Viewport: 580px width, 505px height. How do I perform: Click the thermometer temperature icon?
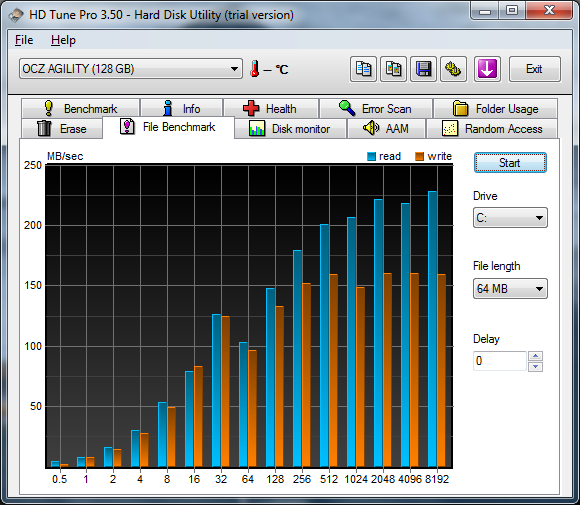click(254, 69)
